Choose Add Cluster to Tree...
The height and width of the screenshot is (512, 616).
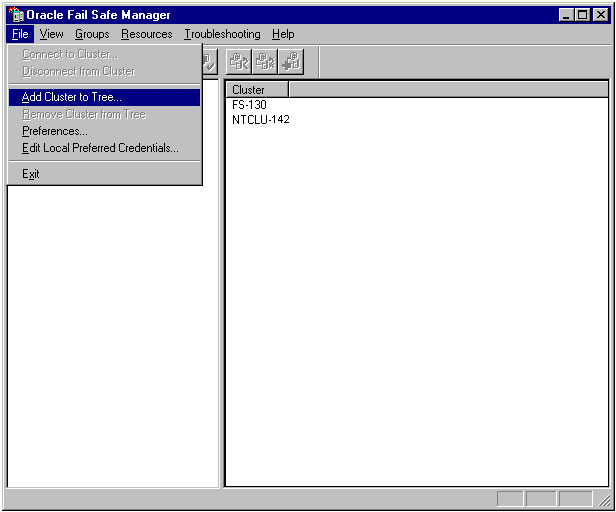[x=104, y=97]
